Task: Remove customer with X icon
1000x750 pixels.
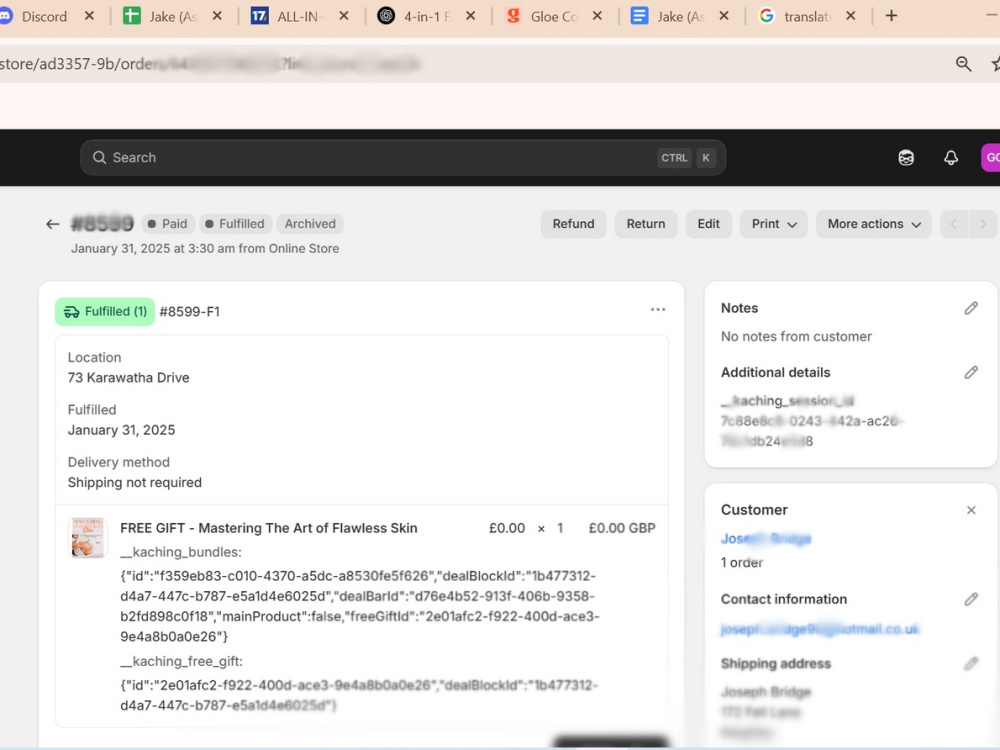Action: pos(971,510)
